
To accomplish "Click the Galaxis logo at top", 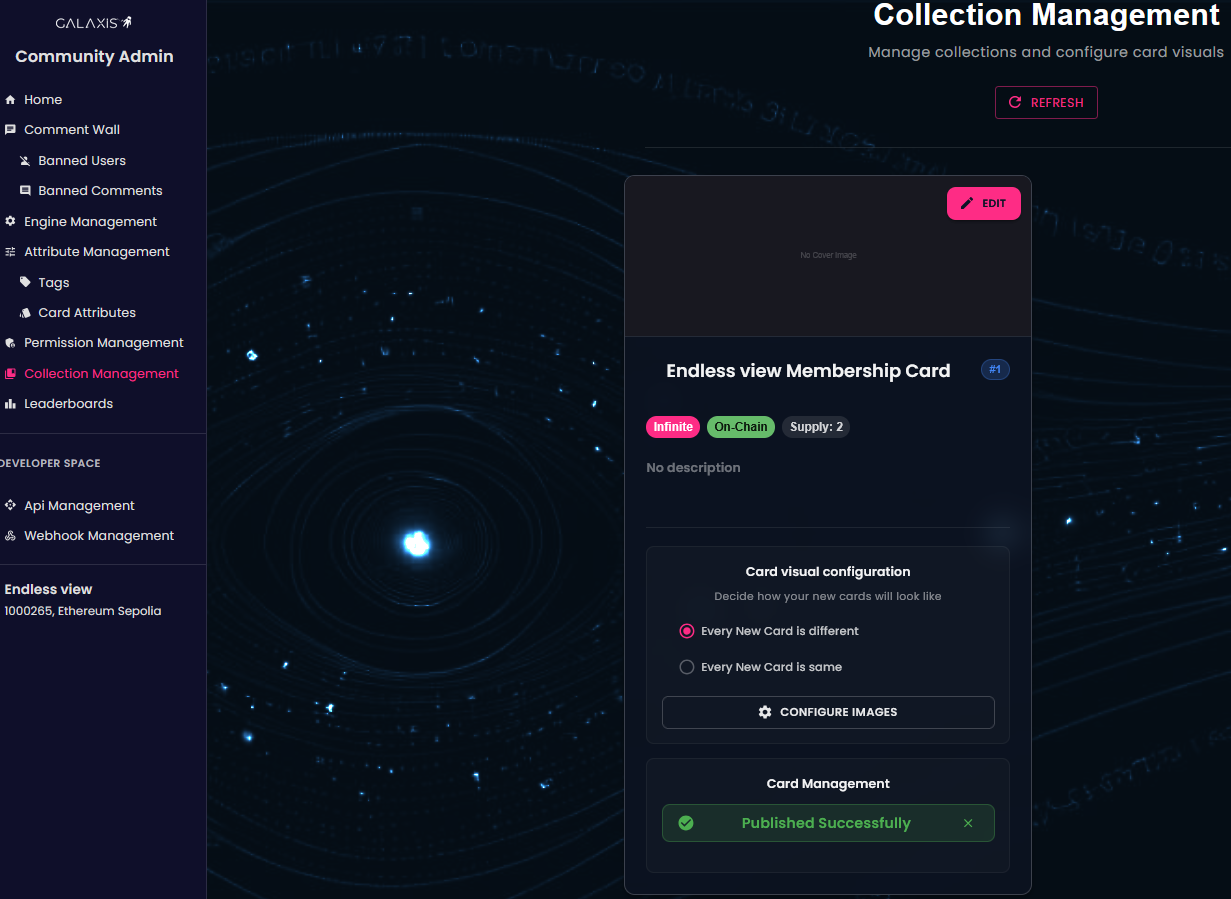I will coord(94,22).
